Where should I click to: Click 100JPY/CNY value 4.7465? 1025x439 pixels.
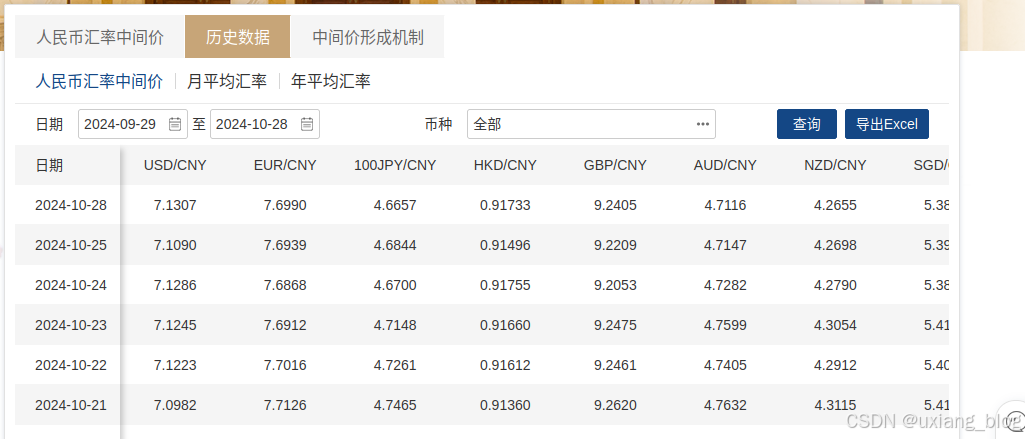pos(395,405)
